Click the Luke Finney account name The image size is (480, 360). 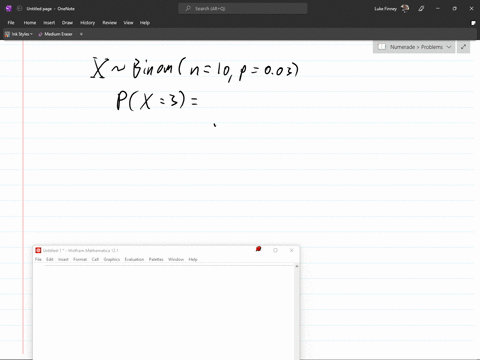pos(385,9)
